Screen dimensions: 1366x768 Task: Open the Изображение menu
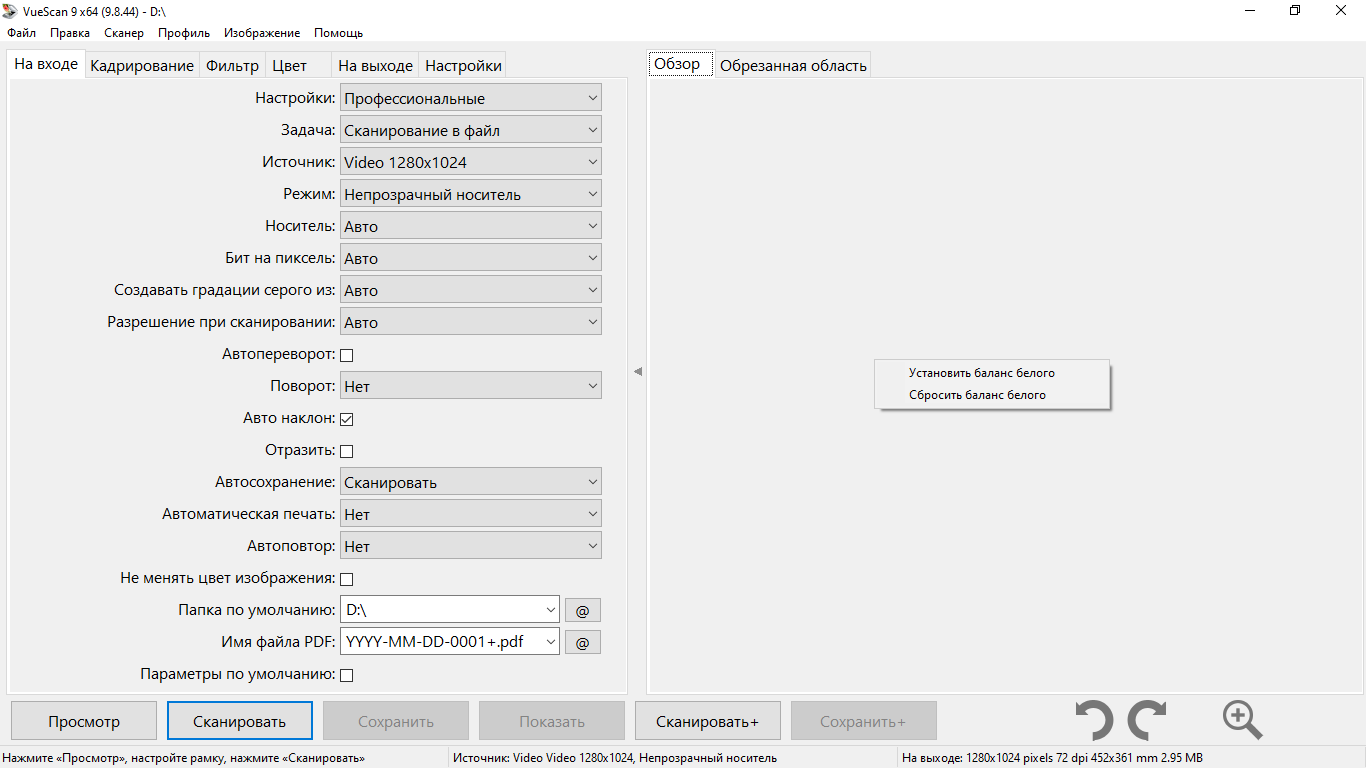260,33
